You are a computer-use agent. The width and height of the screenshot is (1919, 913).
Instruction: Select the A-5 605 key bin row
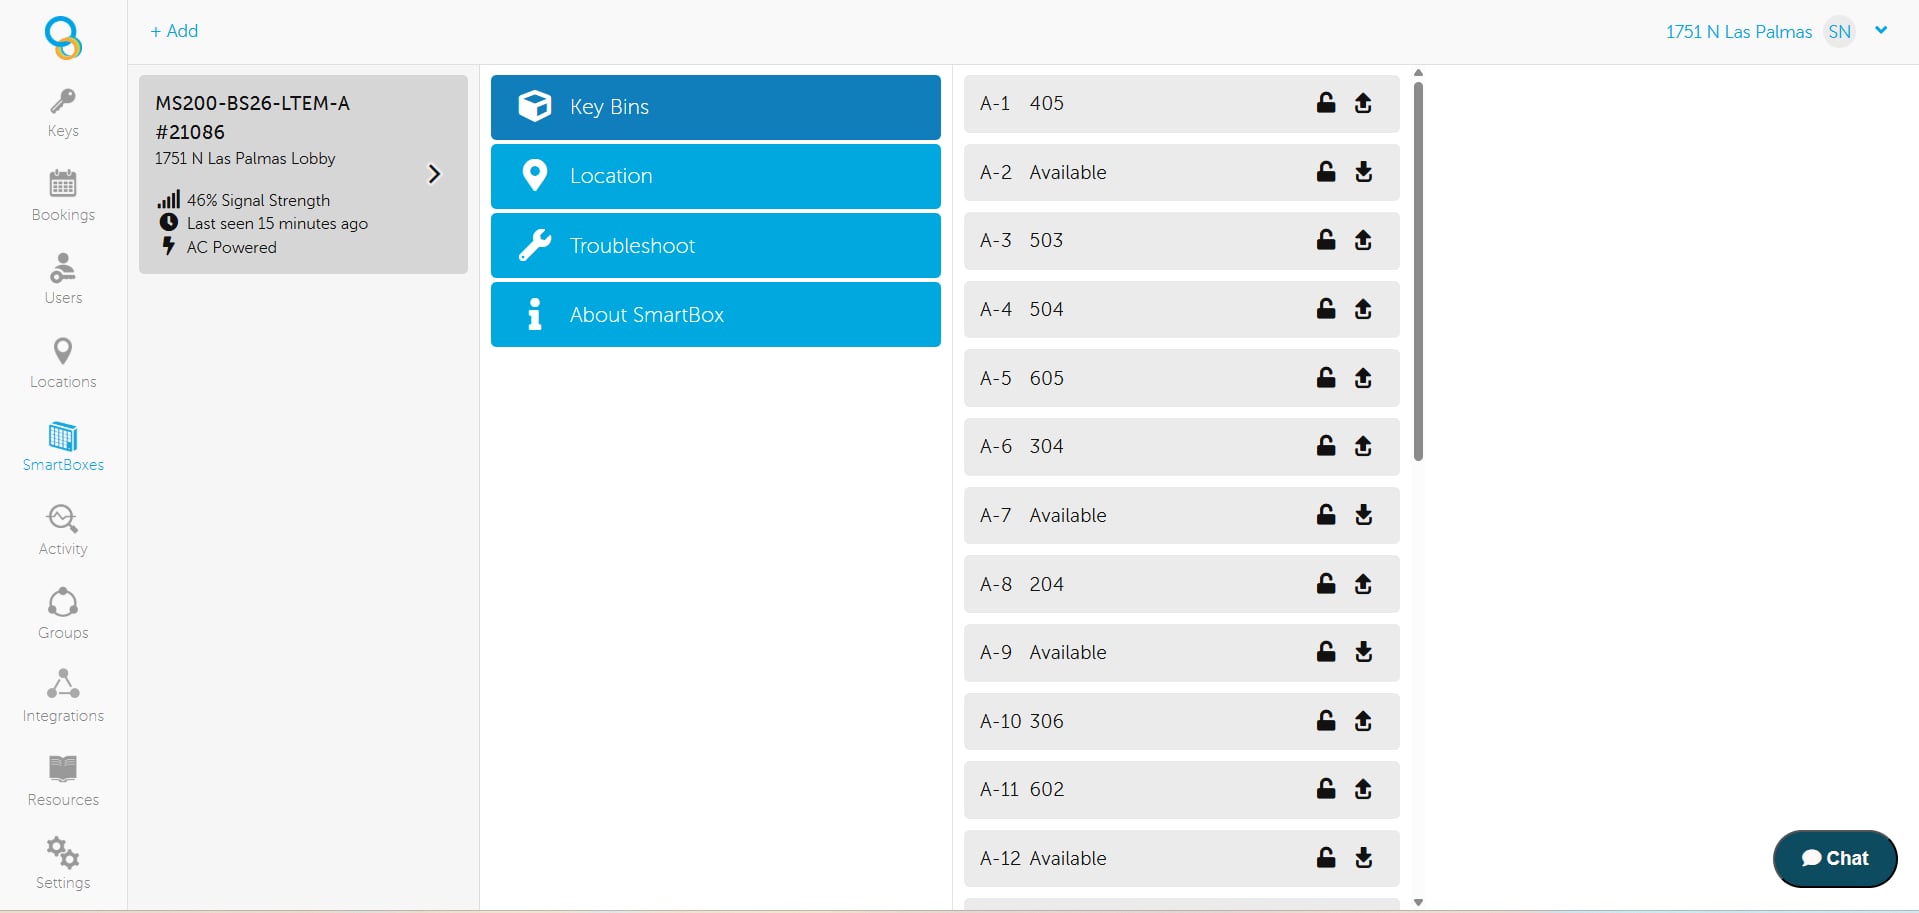coord(1130,378)
